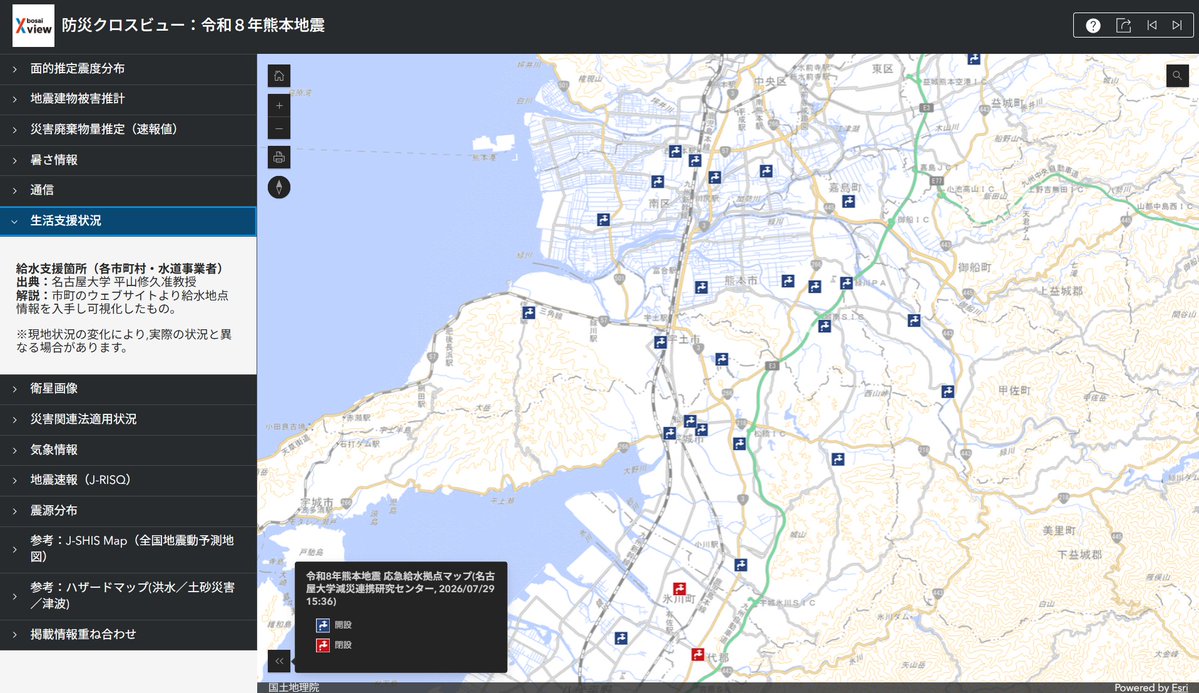
Task: Click the 熊本市 label on map
Action: pos(740,281)
